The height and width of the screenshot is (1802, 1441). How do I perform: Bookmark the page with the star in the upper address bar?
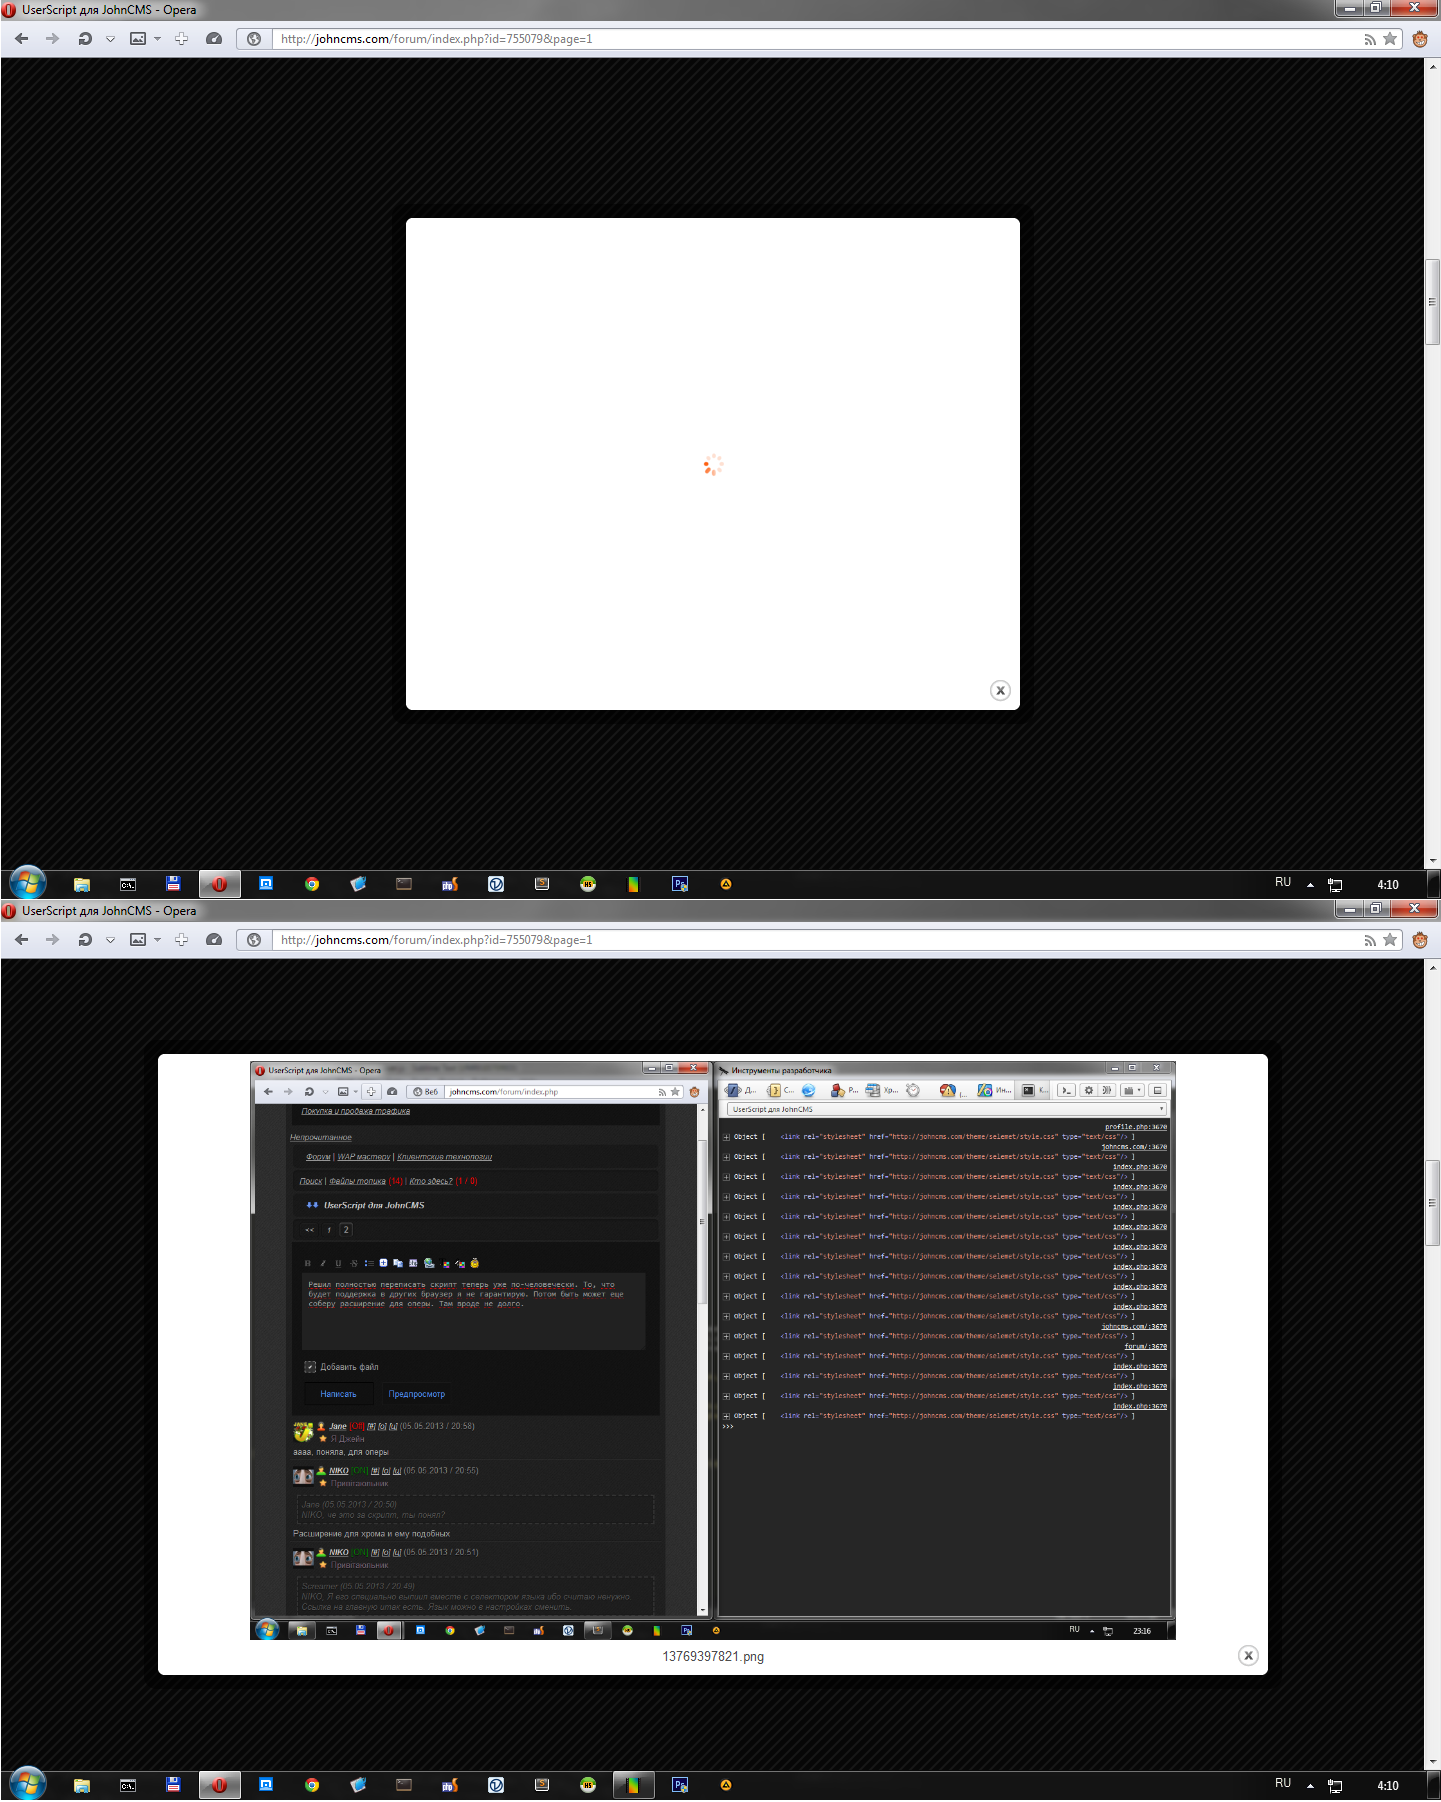(x=1390, y=39)
